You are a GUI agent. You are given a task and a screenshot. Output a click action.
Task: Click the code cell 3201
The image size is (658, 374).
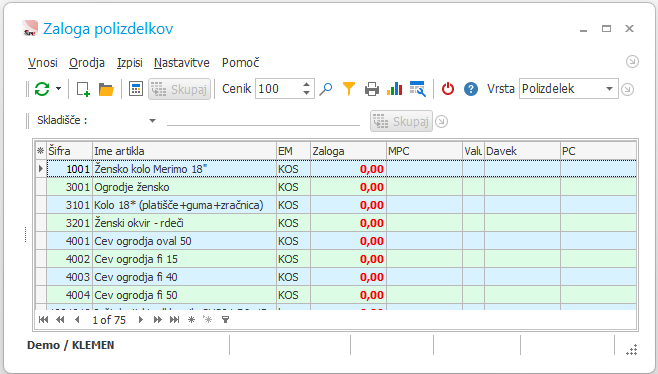69,223
